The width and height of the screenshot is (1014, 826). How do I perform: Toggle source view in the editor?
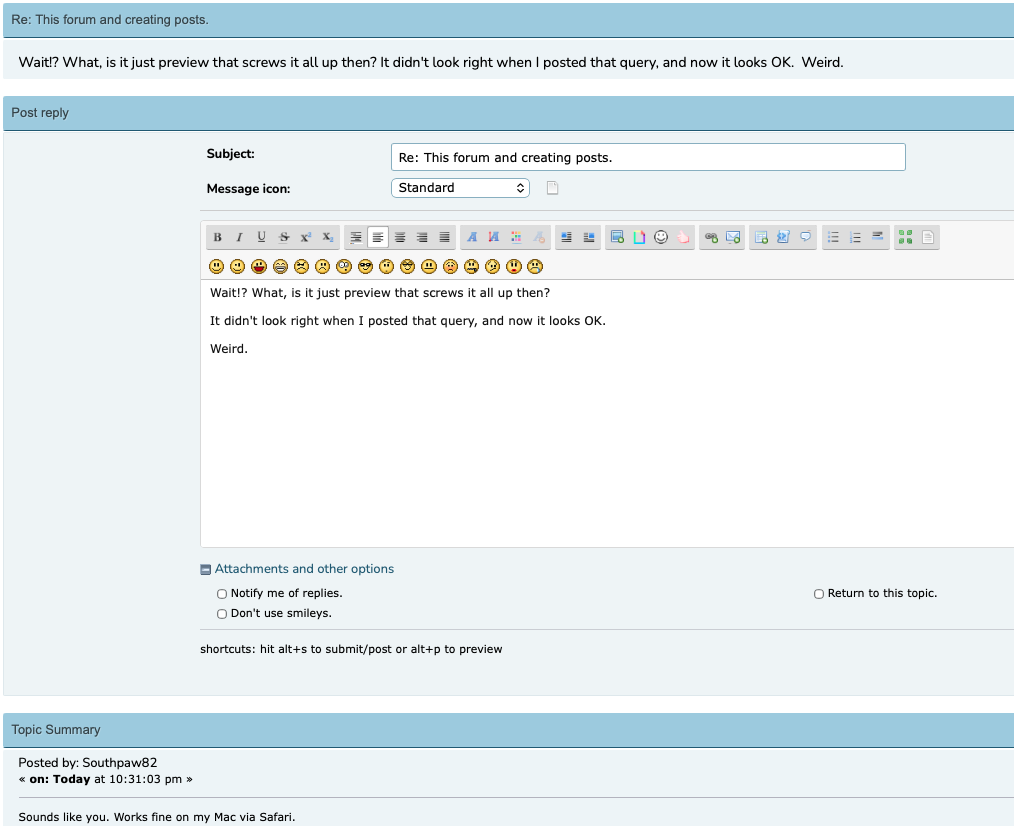(x=927, y=237)
